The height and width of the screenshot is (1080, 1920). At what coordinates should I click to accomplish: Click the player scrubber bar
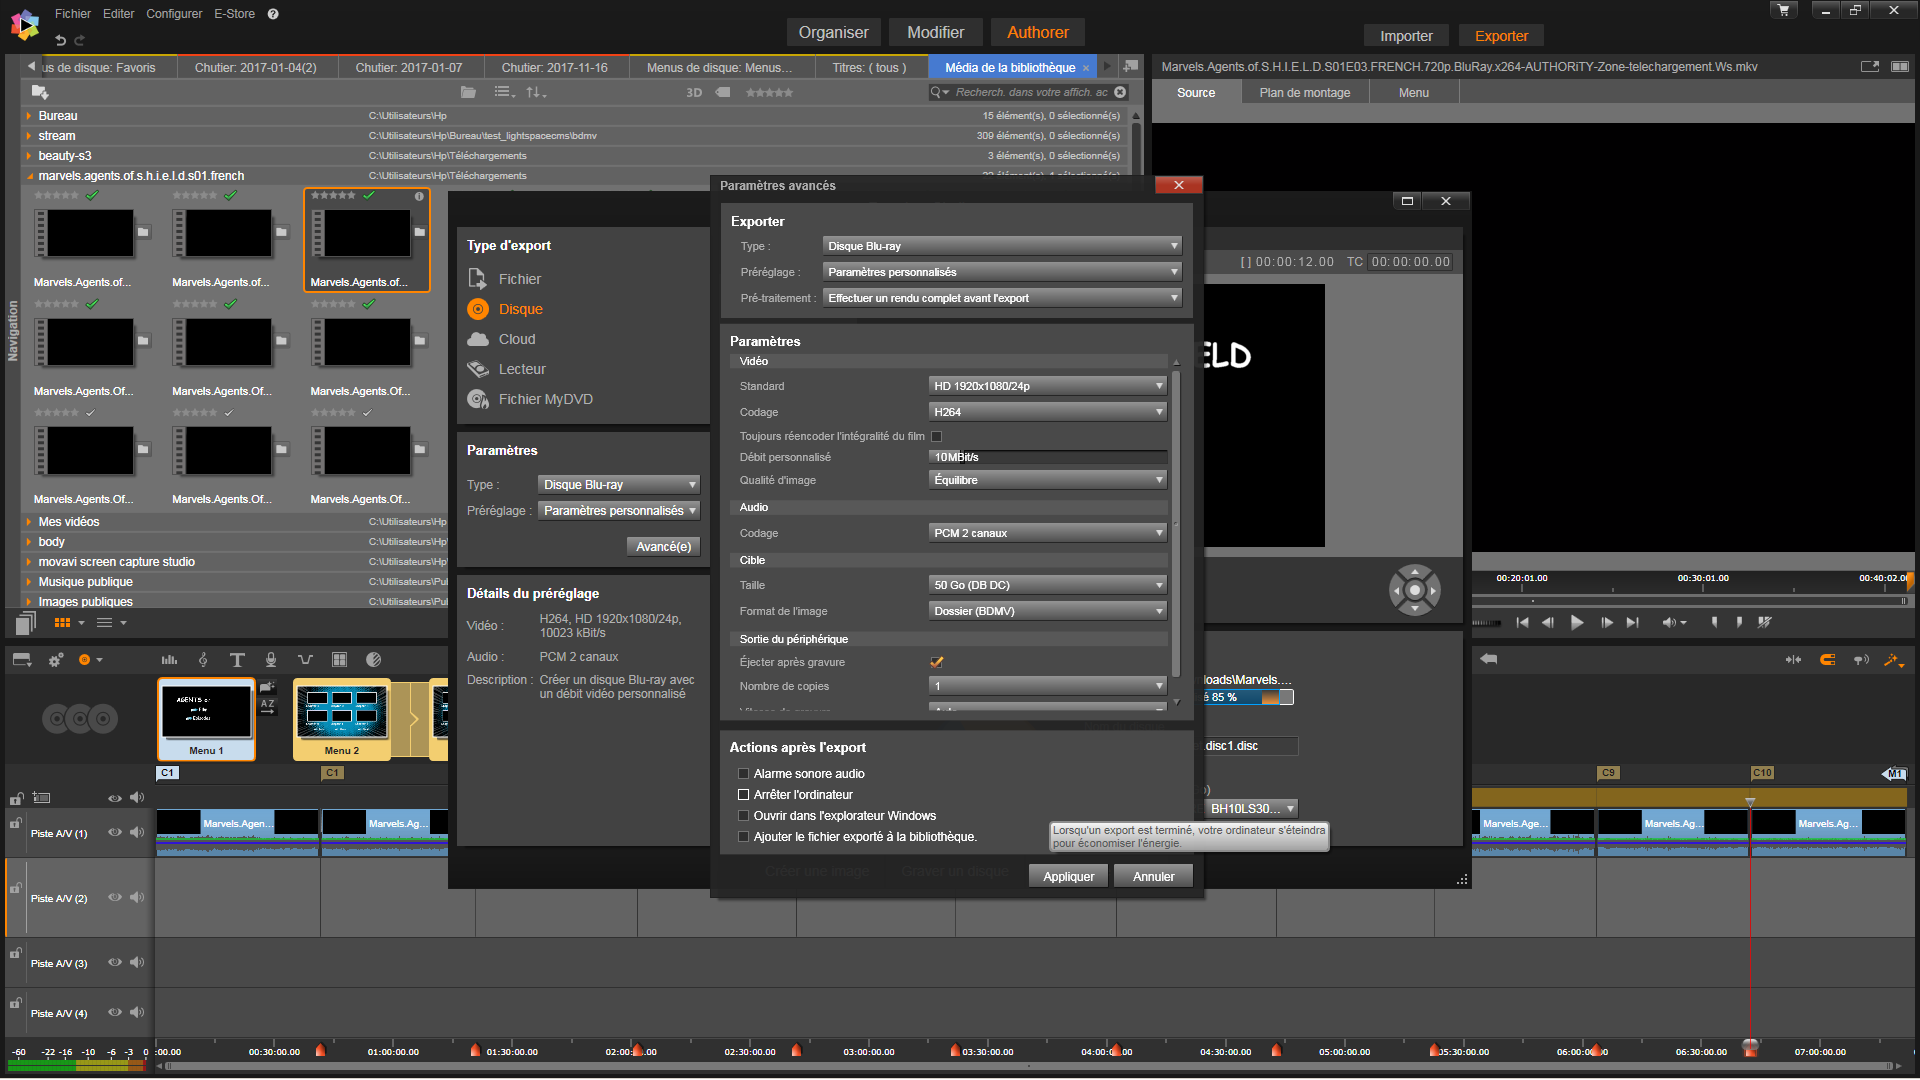[x=1690, y=601]
